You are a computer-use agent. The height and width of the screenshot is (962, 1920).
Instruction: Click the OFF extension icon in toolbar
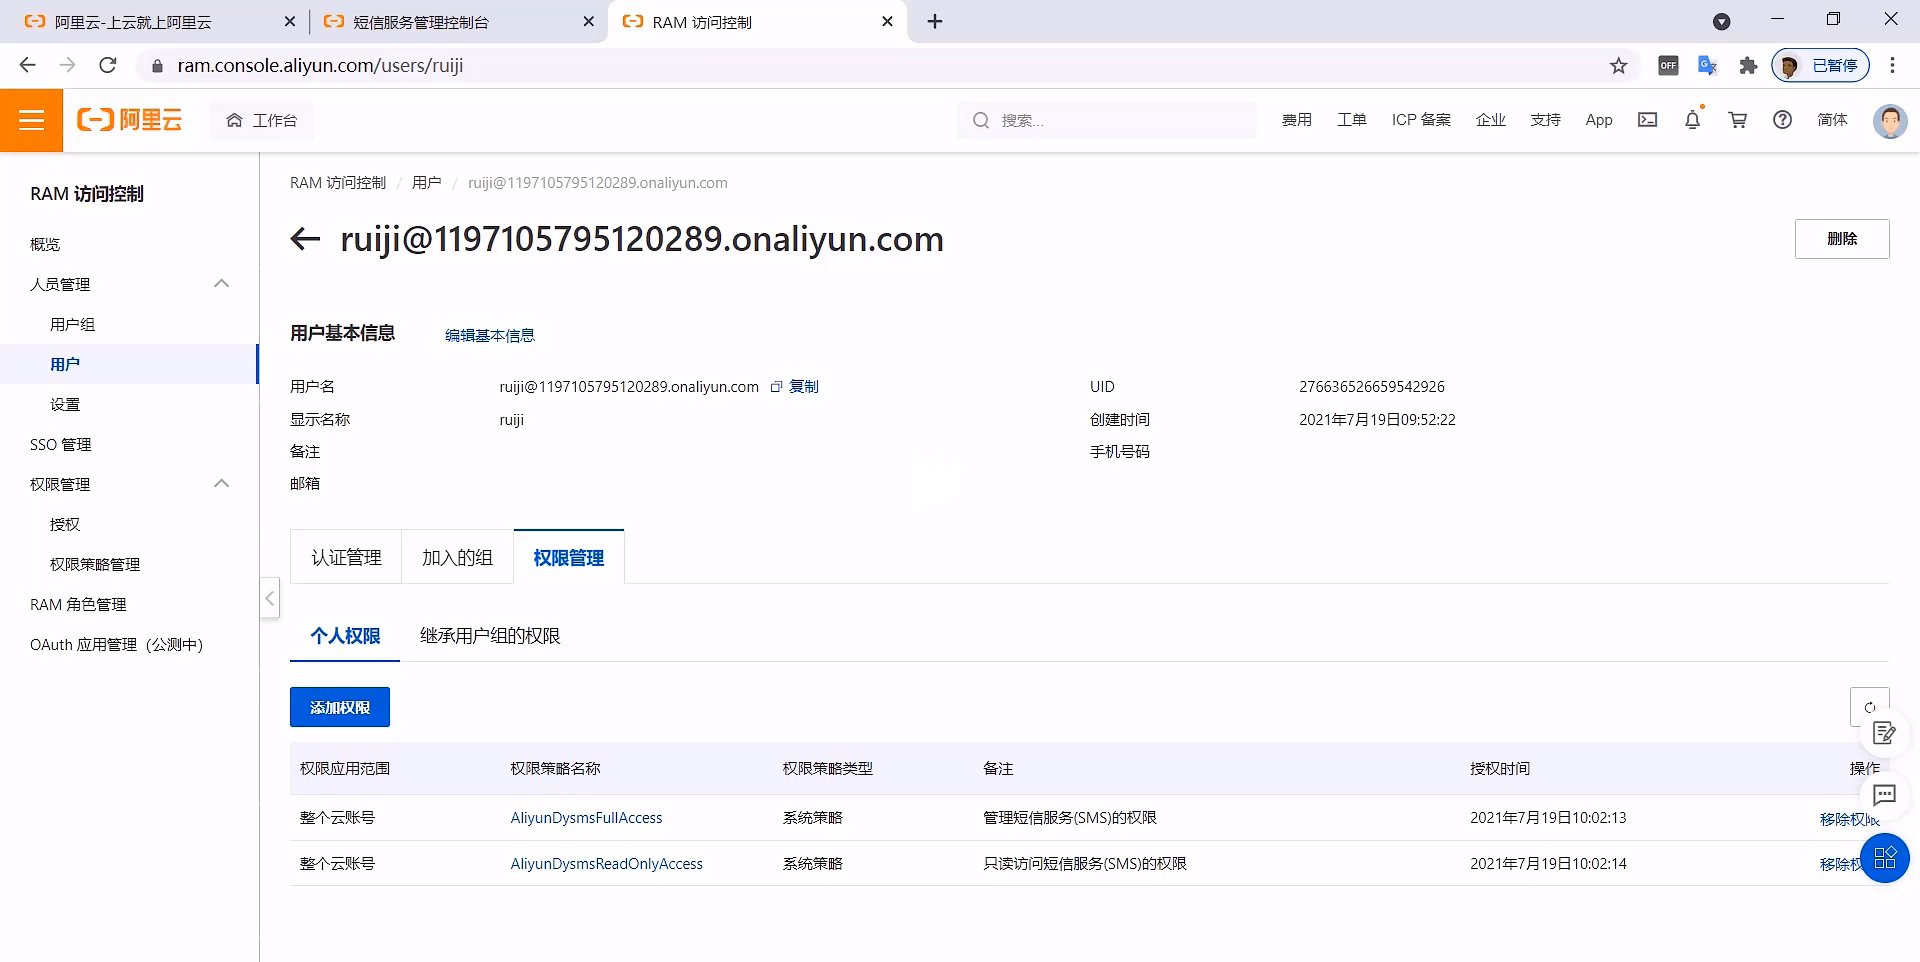pos(1668,66)
